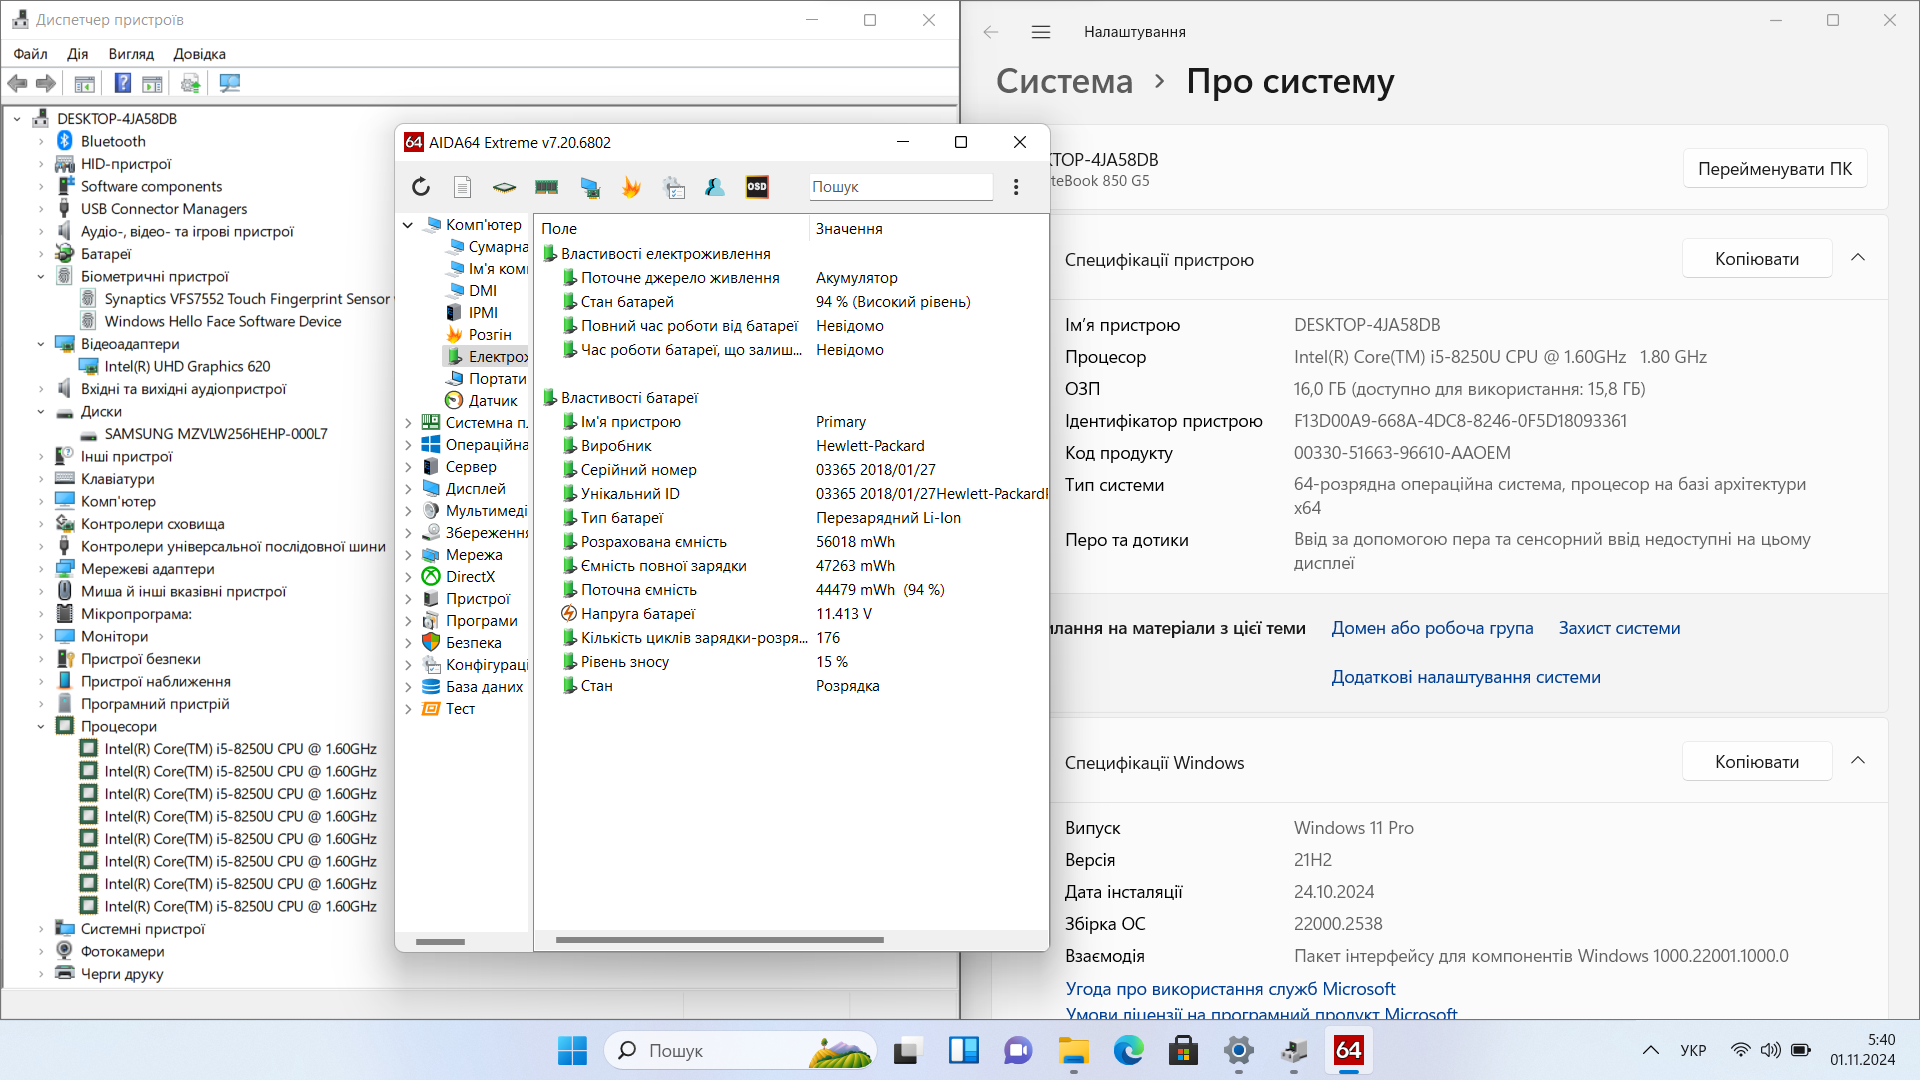Screen dimensions: 1920x1080
Task: Click the blue help icon in Device Manager
Action: [123, 83]
